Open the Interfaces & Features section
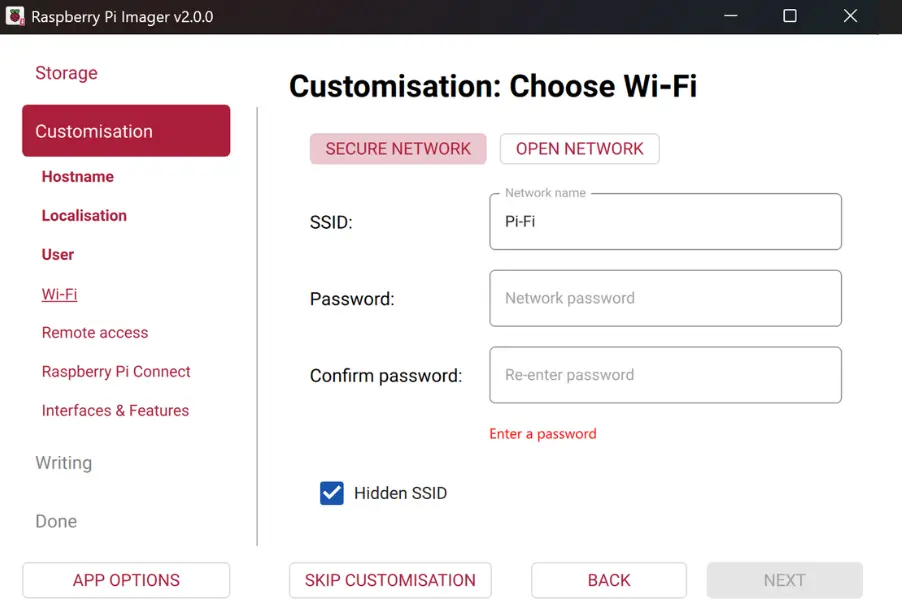The height and width of the screenshot is (602, 902). (x=115, y=410)
